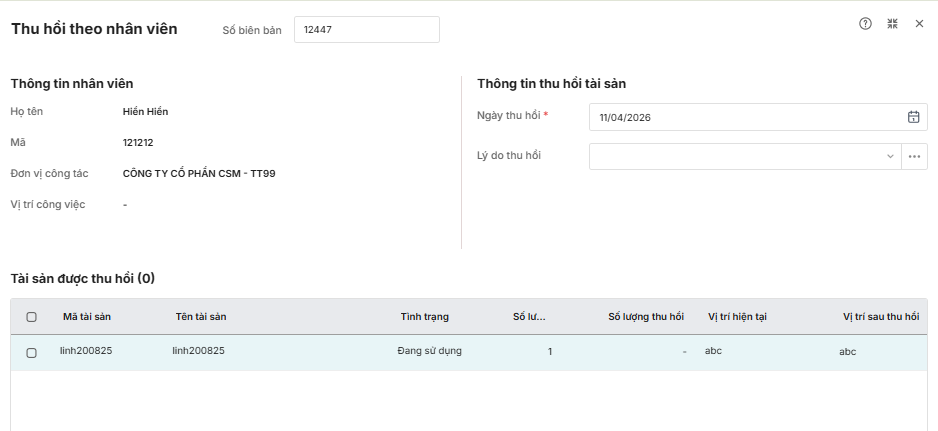Click the Số biên bản input field

(x=366, y=30)
